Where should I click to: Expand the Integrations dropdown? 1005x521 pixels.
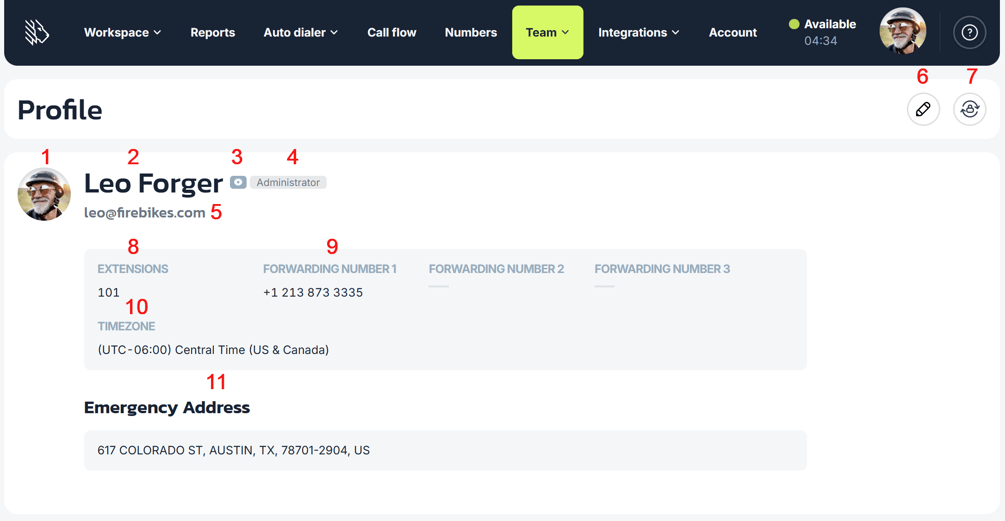click(638, 33)
